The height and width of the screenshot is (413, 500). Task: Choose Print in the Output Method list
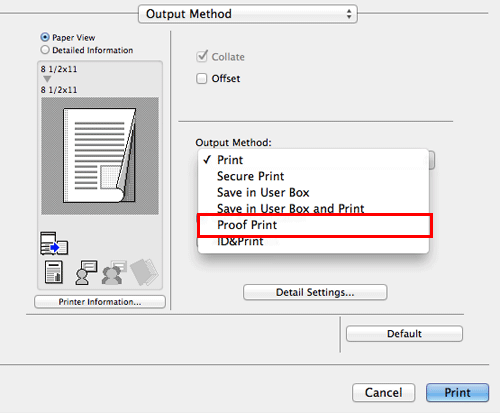point(313,160)
